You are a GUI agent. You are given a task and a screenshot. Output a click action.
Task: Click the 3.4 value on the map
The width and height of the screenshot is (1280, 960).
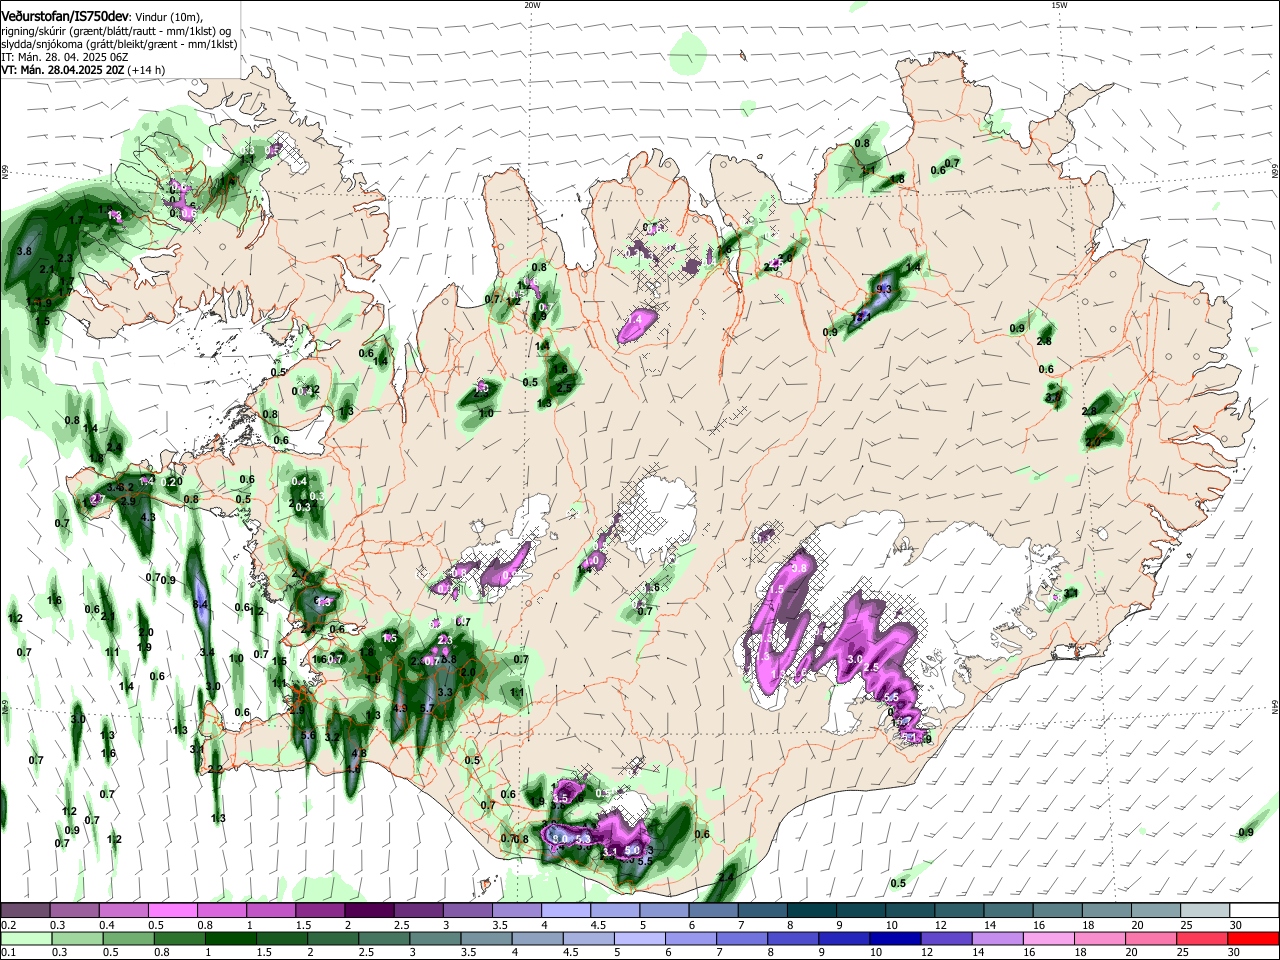207,652
